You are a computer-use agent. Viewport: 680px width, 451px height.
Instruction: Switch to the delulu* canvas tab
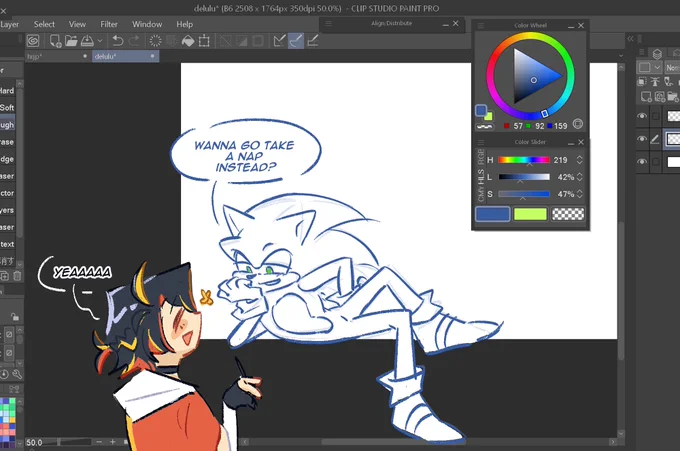(125, 56)
